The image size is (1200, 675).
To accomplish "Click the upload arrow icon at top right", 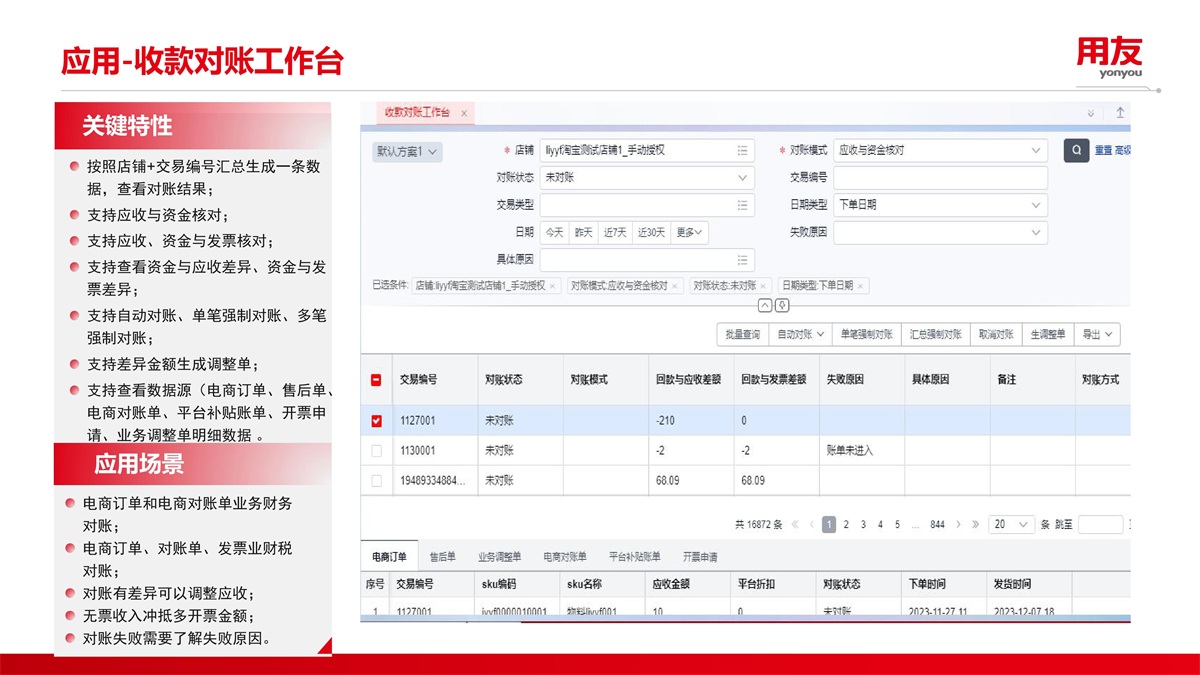I will 1120,113.
